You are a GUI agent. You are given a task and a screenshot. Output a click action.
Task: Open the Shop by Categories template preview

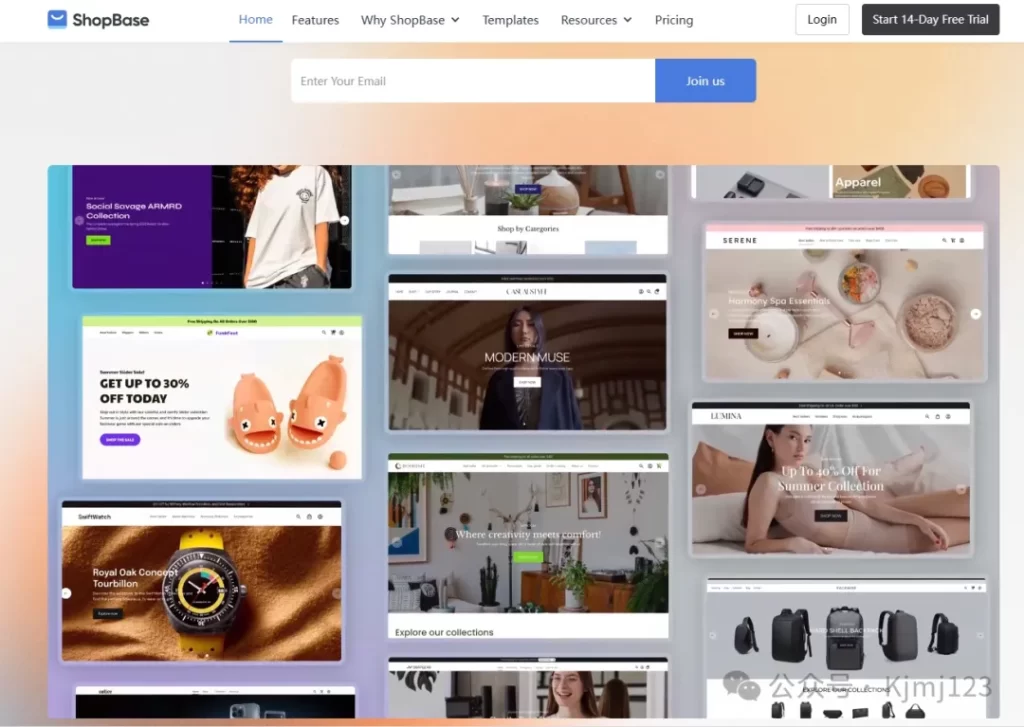[528, 209]
